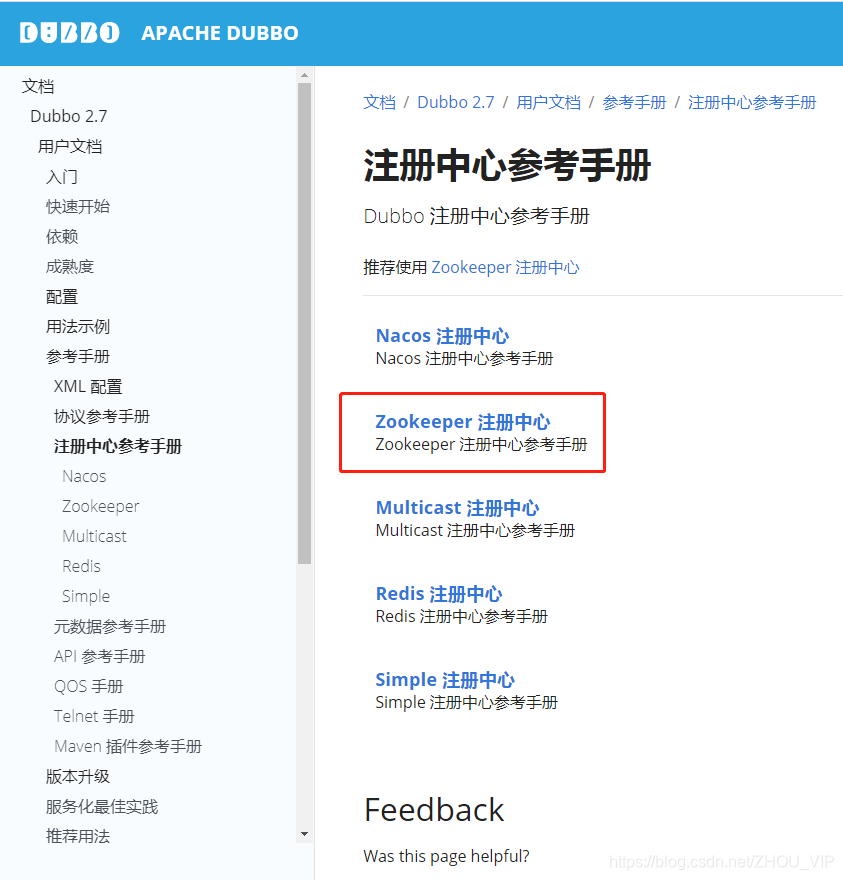Screen dimensions: 843x880
Task: Select 依赖 in the sidebar
Action: click(x=62, y=237)
